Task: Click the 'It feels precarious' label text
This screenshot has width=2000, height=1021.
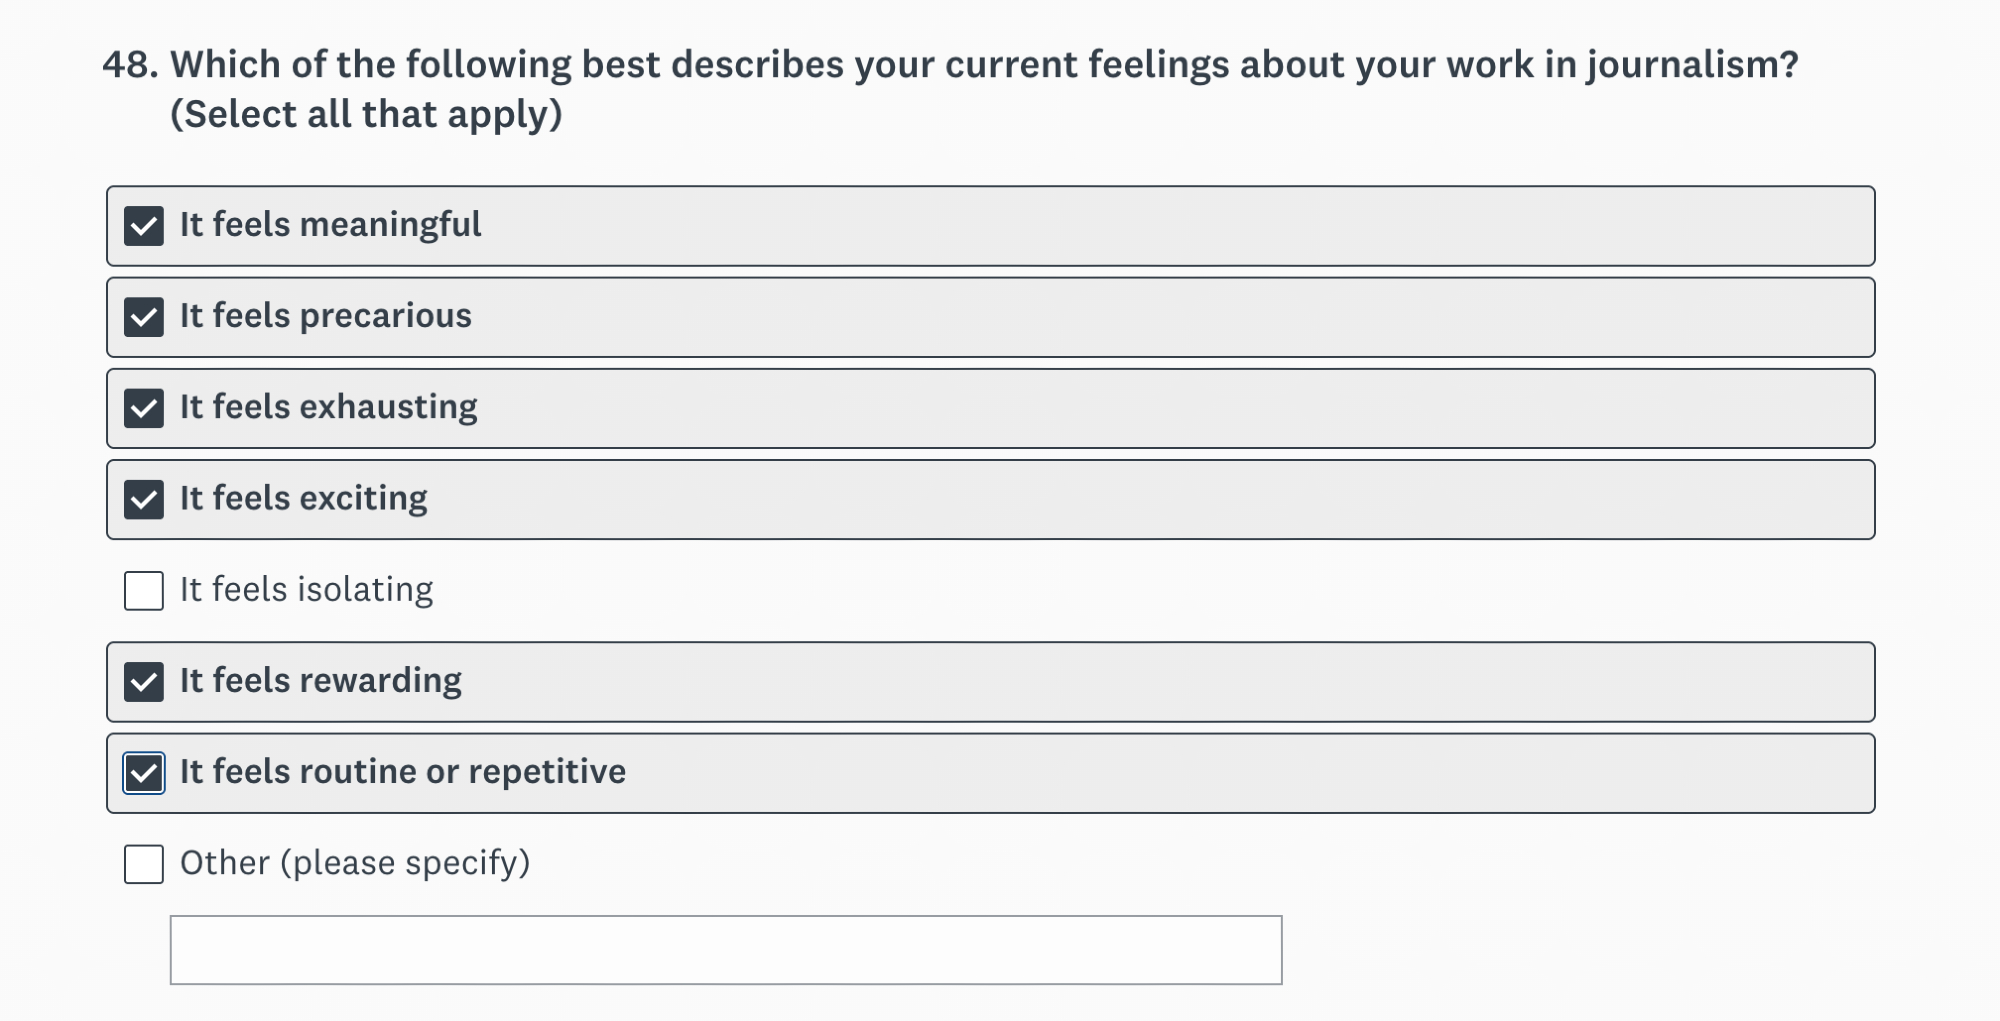Action: pos(325,316)
